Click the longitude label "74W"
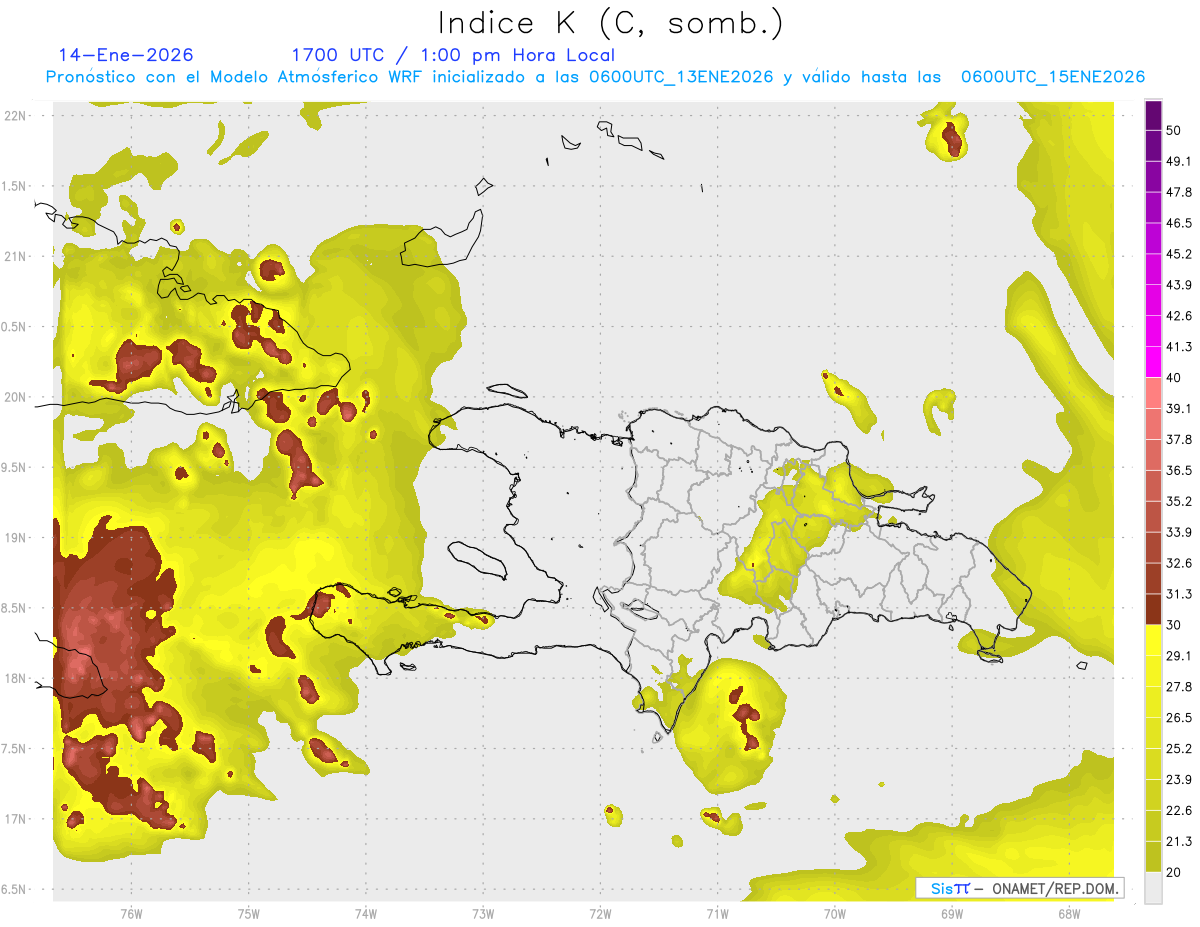The image size is (1200, 927). [365, 913]
